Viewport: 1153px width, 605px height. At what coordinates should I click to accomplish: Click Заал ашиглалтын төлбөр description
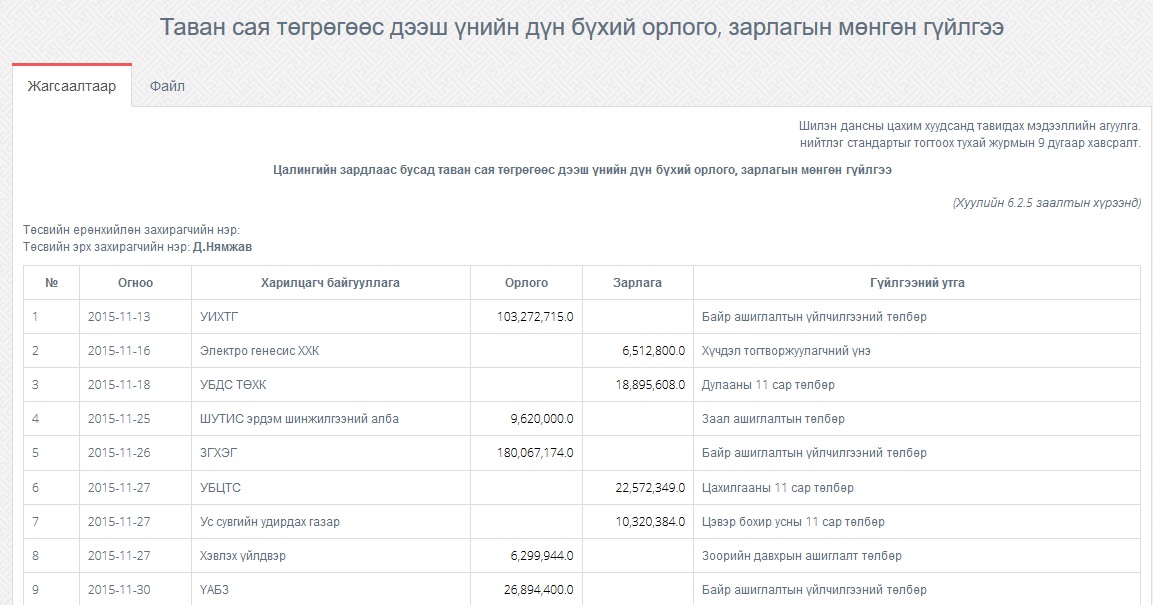tap(774, 419)
